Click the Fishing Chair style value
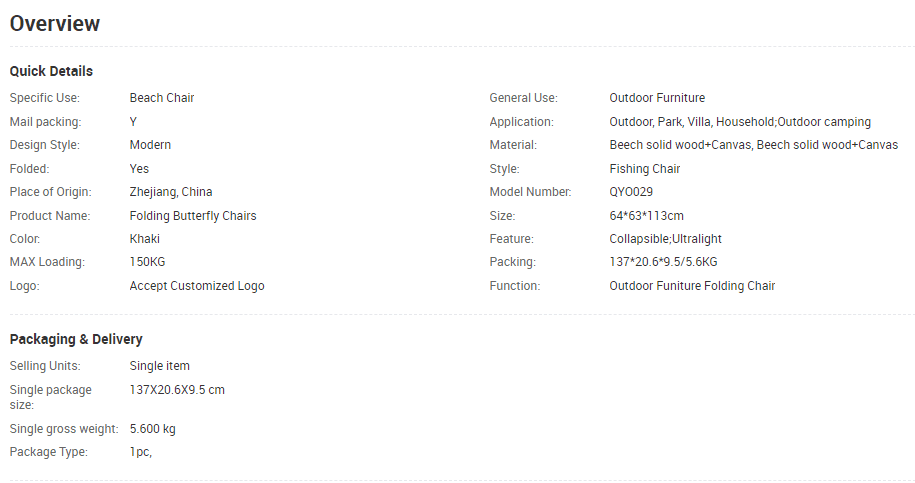Image resolution: width=915 pixels, height=483 pixels. coord(645,169)
